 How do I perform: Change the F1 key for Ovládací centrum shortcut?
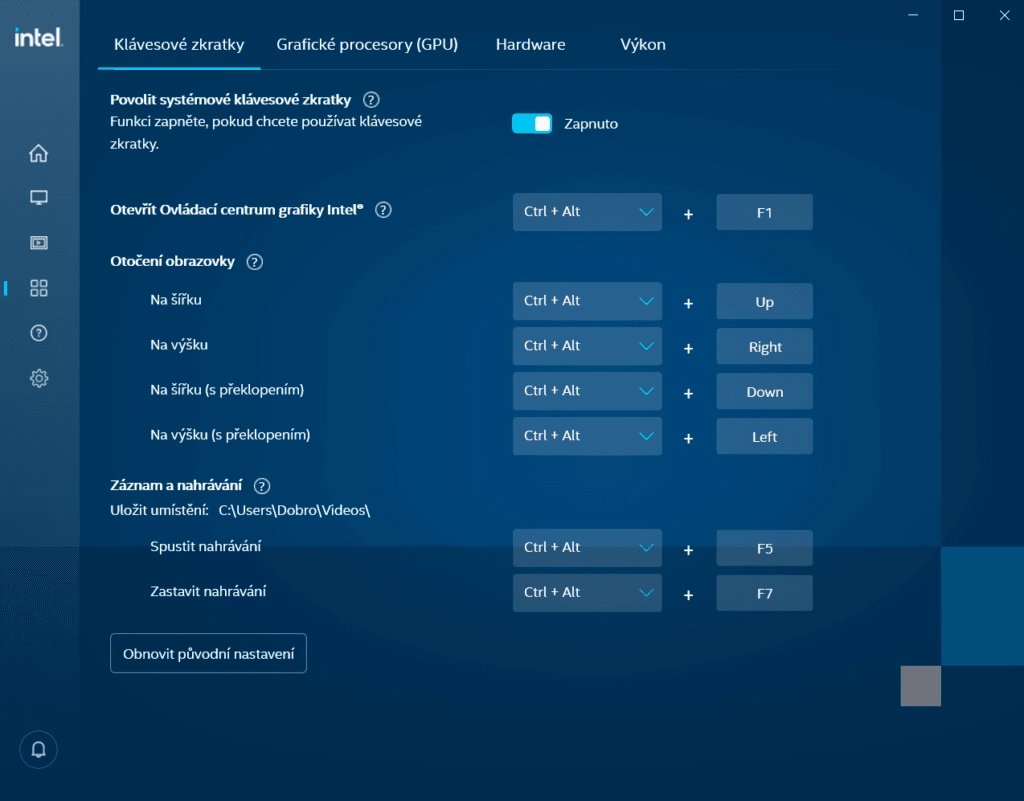coord(764,211)
